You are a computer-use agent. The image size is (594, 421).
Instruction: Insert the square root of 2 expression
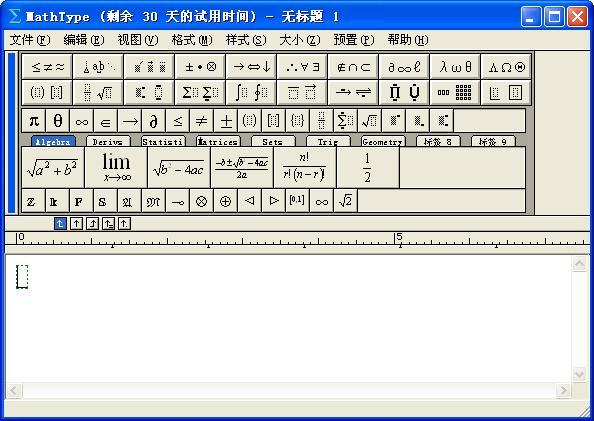(345, 201)
